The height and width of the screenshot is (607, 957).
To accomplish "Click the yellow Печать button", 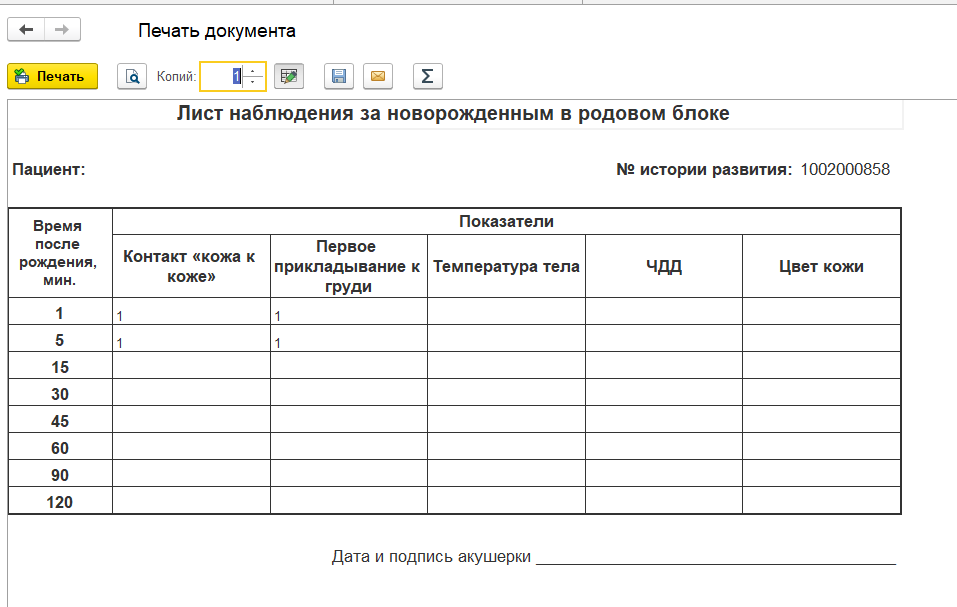I will (52, 76).
